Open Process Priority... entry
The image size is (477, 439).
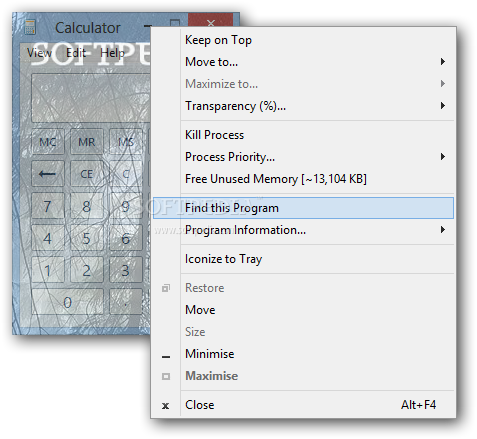[303, 157]
